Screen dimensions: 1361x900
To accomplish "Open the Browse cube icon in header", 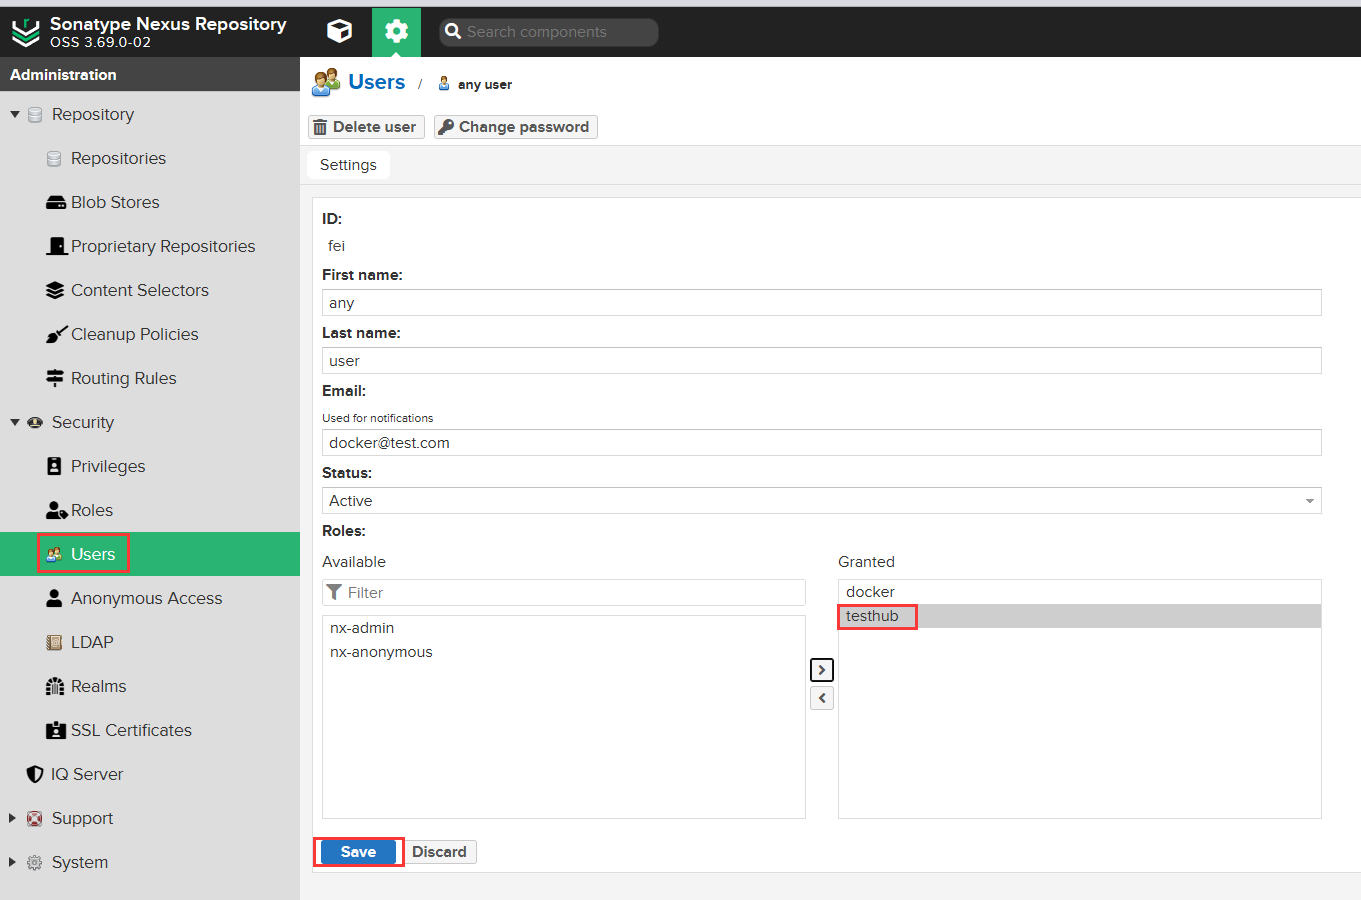I will click(340, 31).
